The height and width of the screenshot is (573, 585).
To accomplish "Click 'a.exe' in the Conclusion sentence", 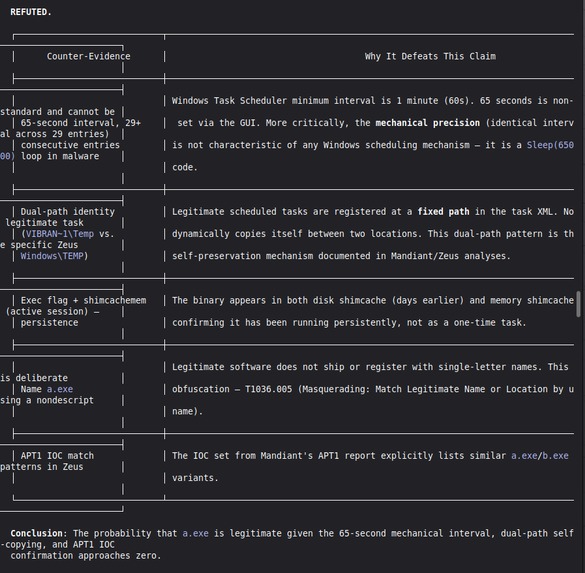I will click(195, 533).
